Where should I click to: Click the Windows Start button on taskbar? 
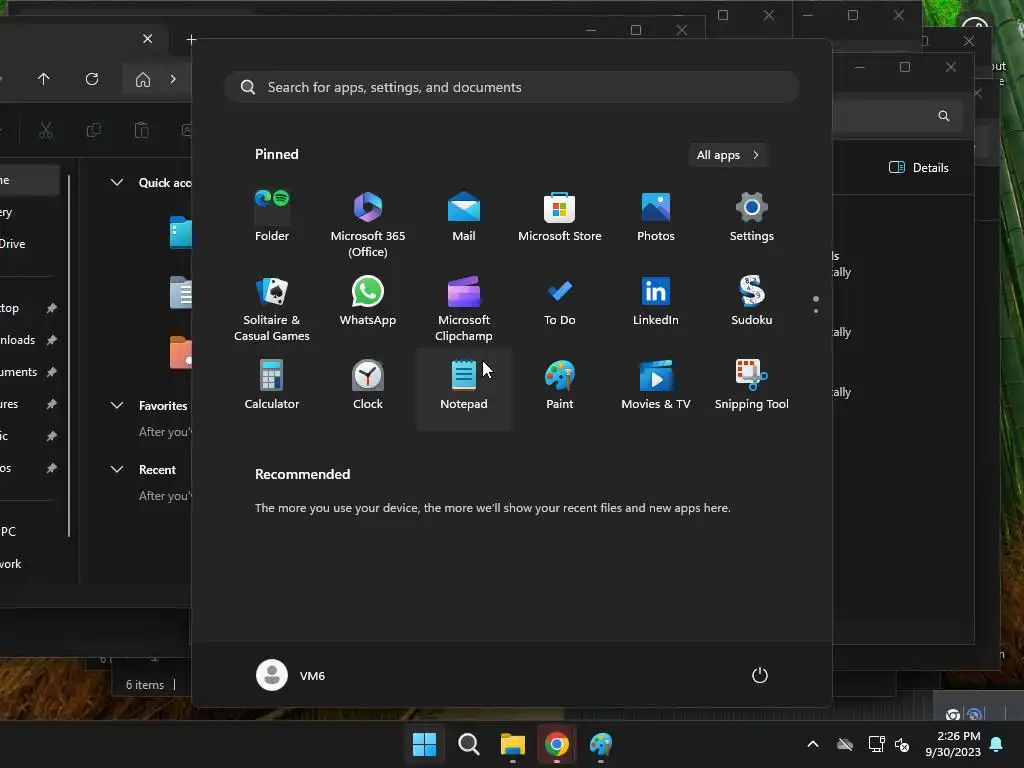point(424,744)
